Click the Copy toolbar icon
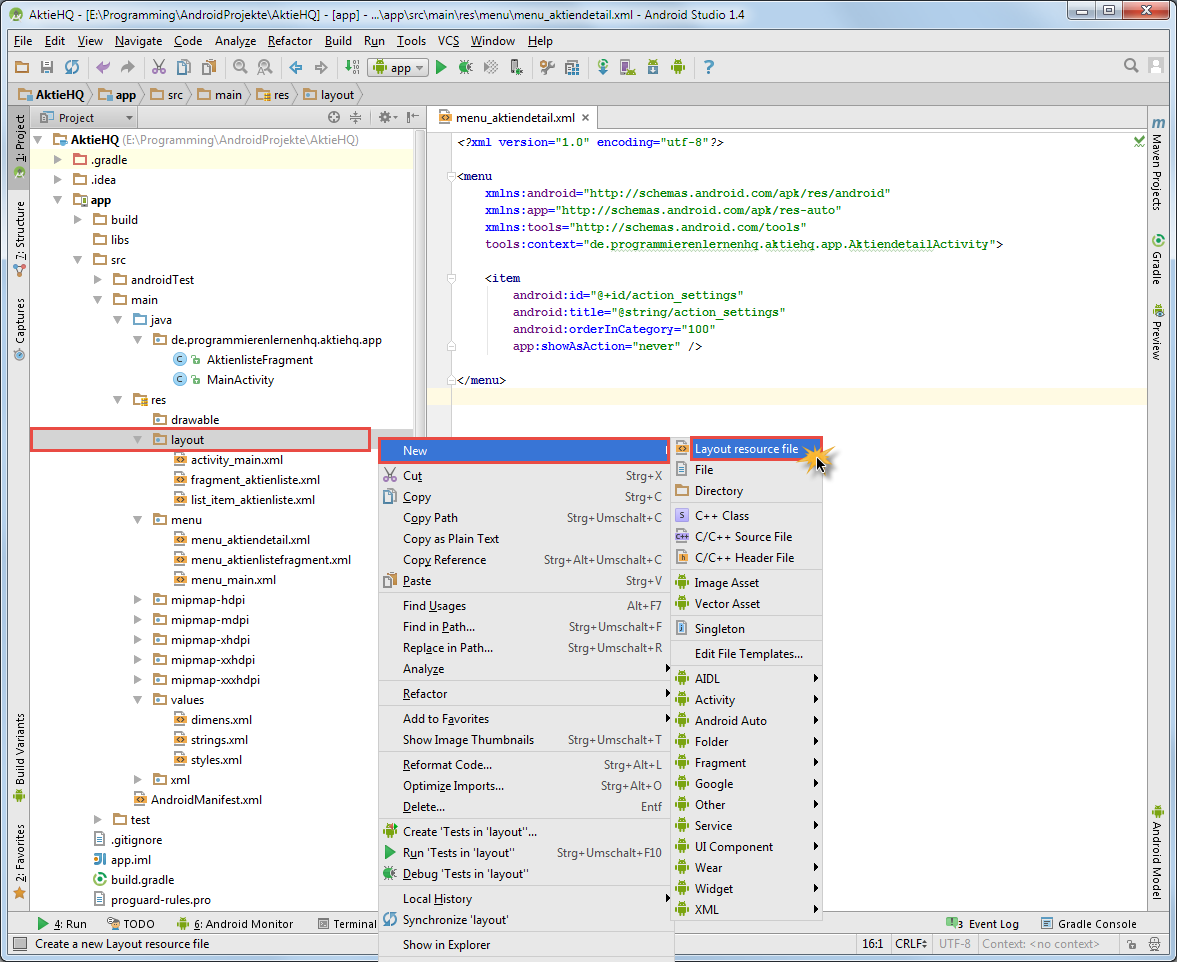Screen dimensions: 1177x962 click(x=183, y=68)
